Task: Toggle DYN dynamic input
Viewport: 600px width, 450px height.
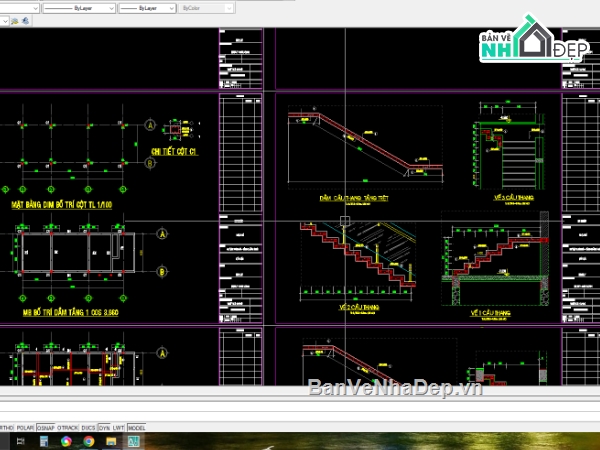Action: (104, 427)
